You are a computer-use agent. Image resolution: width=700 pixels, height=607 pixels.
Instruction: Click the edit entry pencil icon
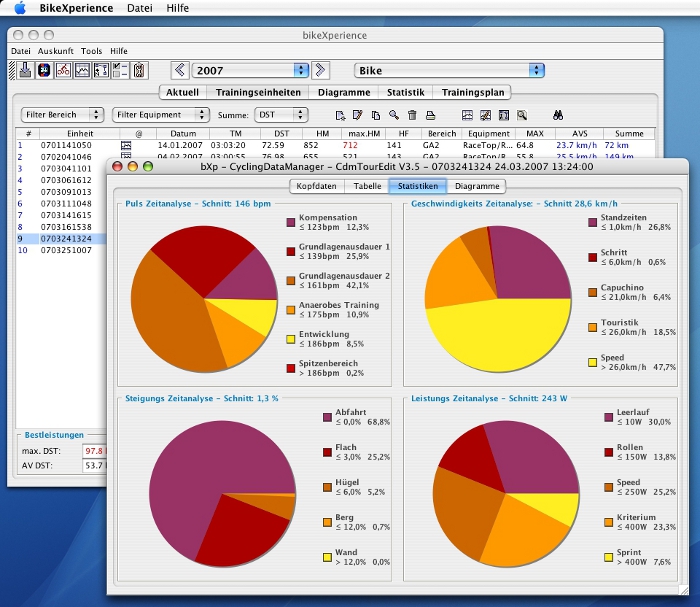coord(359,115)
